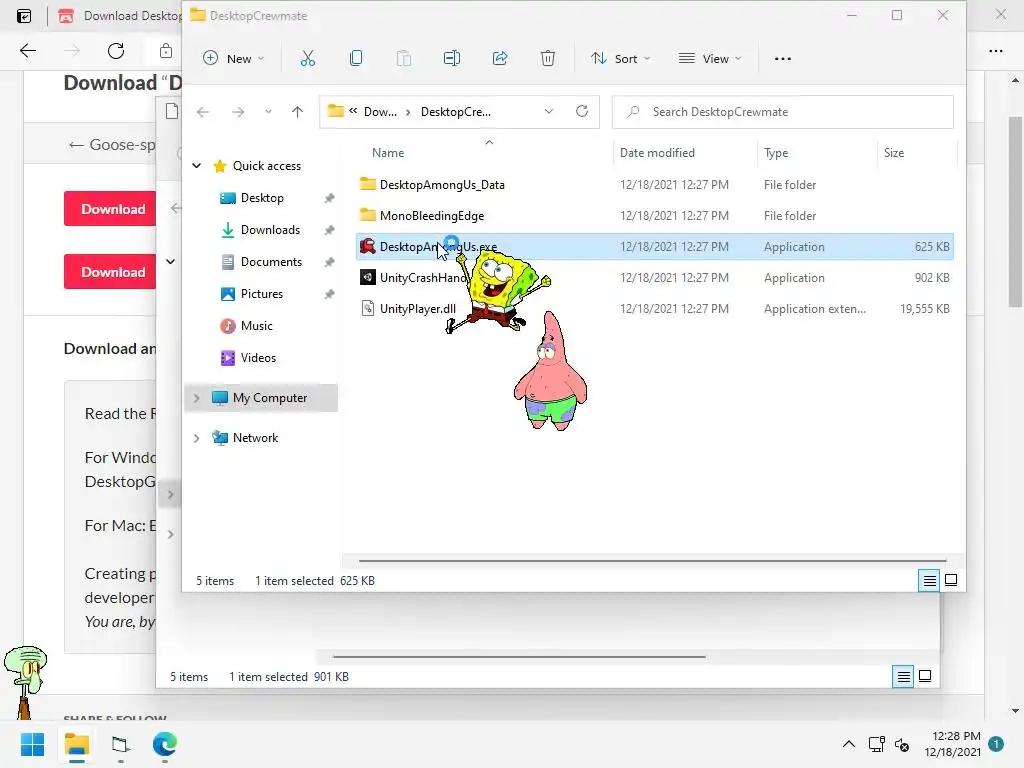Click the DesktopAmongUs.exe crewmate icon
This screenshot has width=1024, height=768.
[368, 246]
